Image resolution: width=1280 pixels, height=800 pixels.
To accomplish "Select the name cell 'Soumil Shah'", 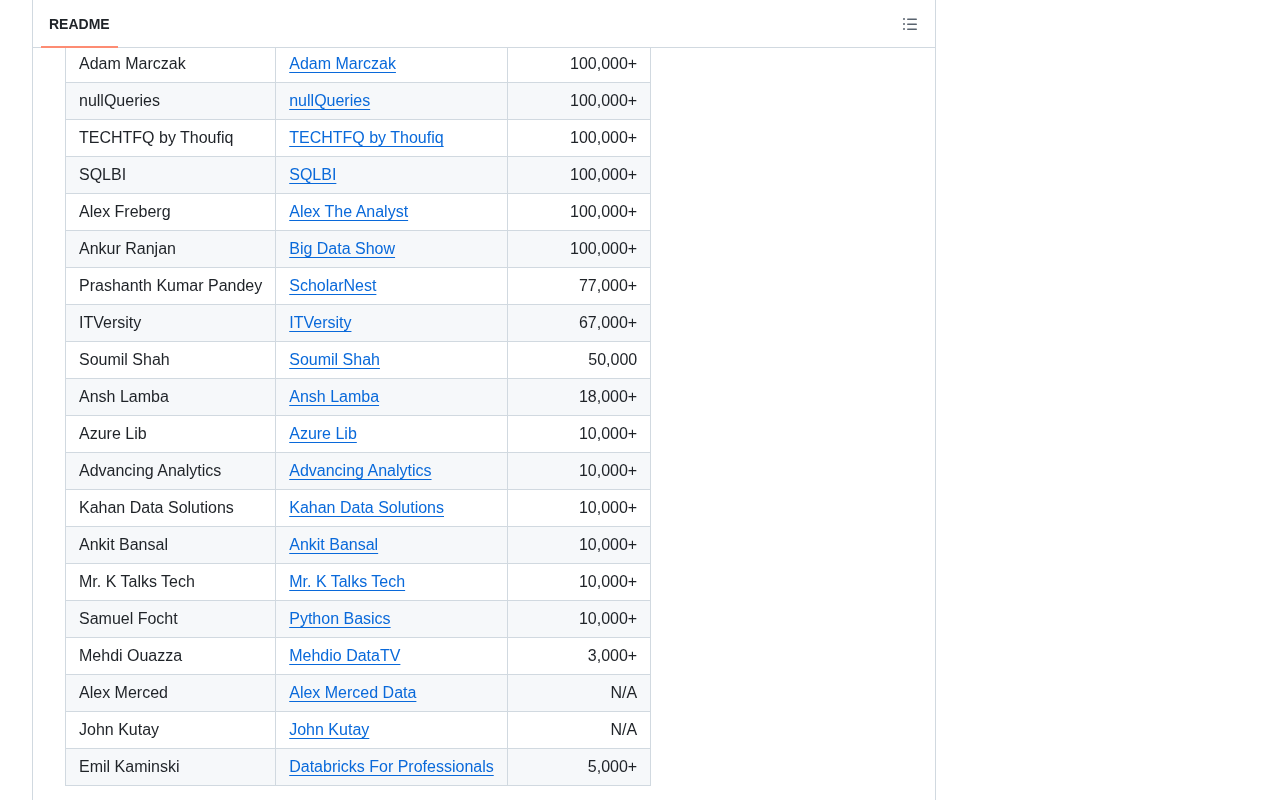I will click(x=171, y=360).
